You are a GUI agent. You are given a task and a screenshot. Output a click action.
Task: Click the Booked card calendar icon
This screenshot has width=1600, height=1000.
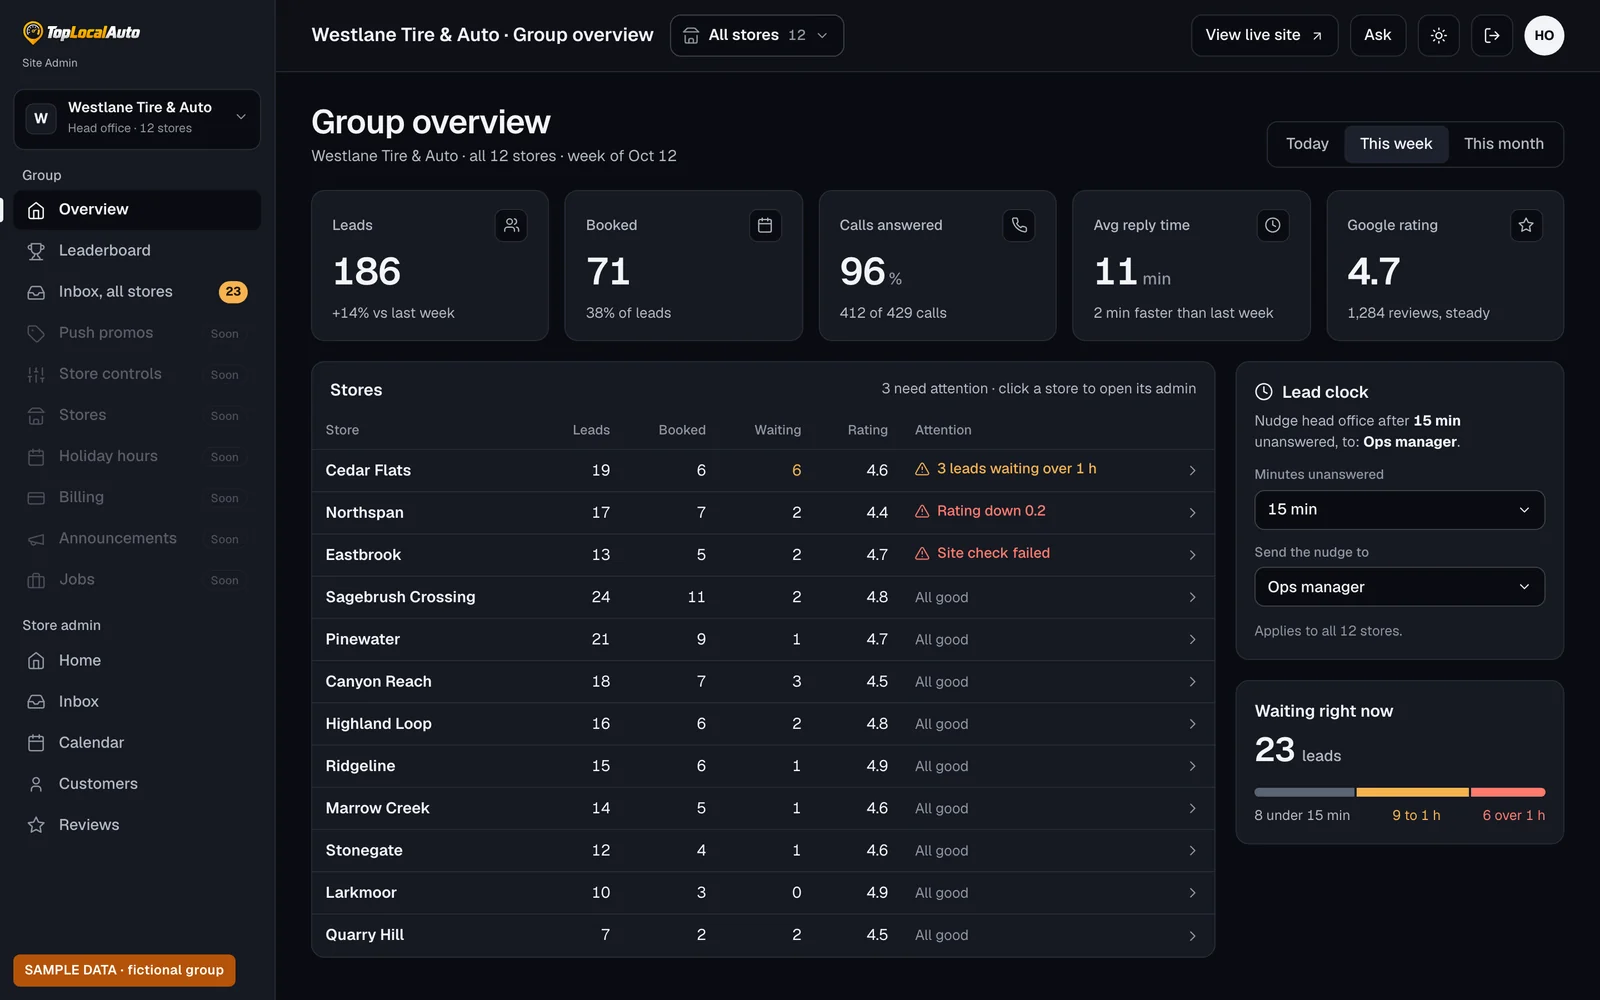(765, 225)
